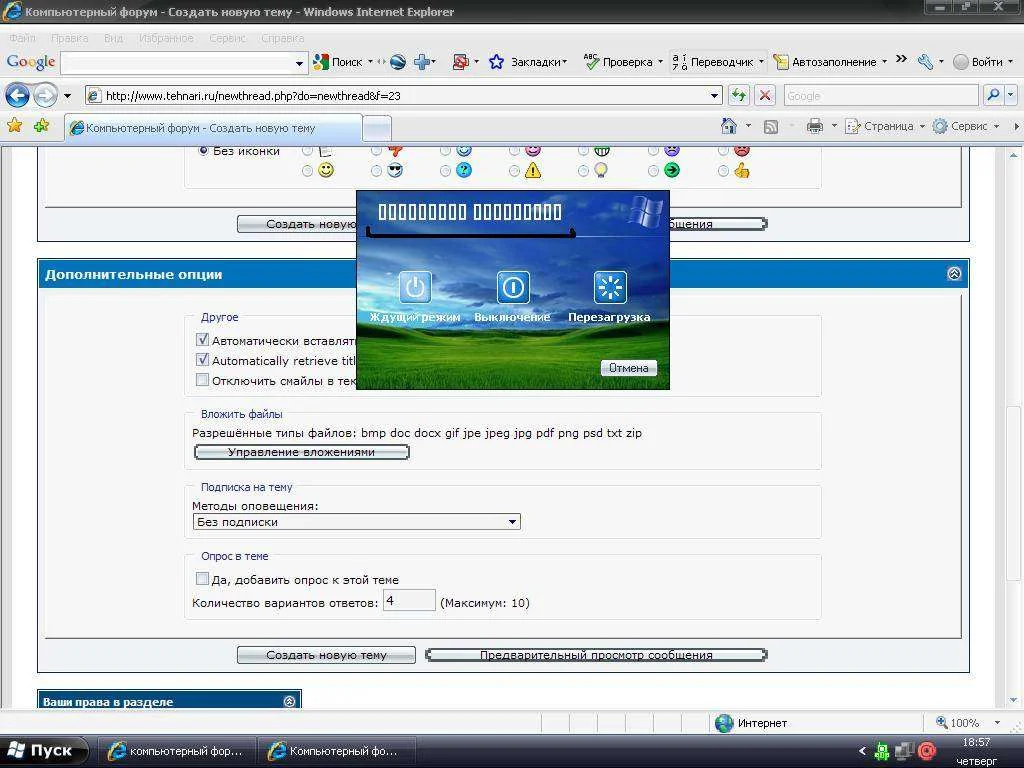1024x768 pixels.
Task: Open the 'Сервис' menu in menu bar
Action: coord(227,38)
